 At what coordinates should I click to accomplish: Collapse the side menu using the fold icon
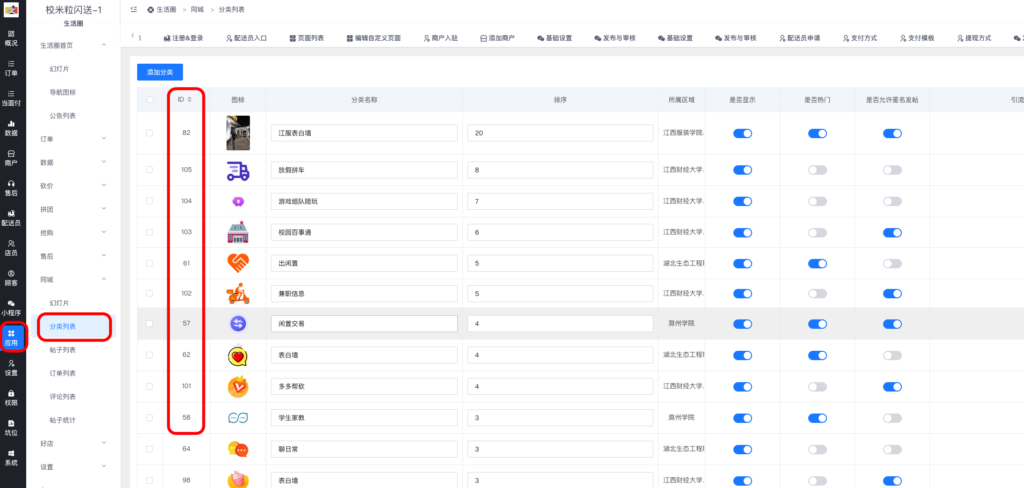click(134, 10)
